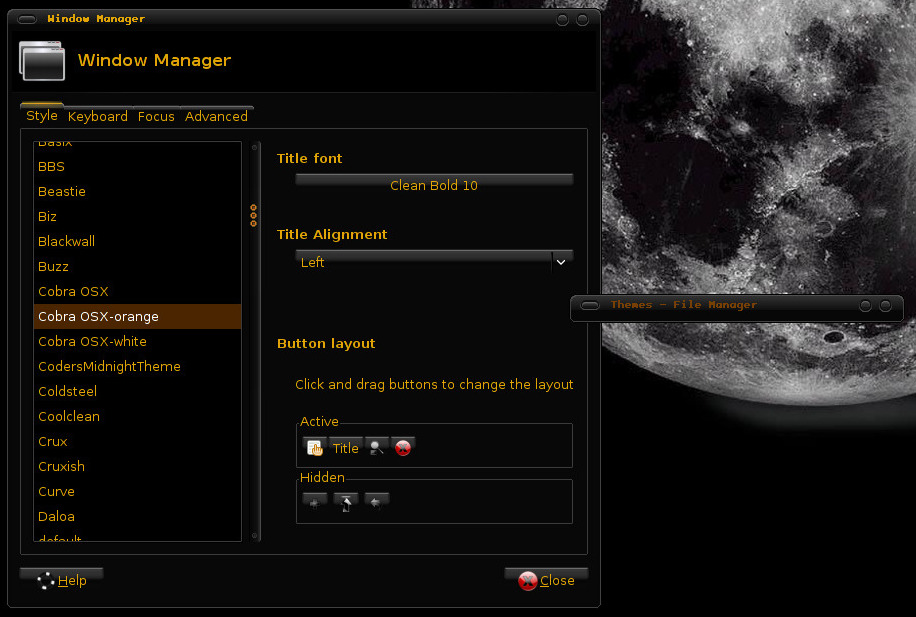The image size is (916, 617).
Task: Select the BBS theme
Action: pos(137,167)
